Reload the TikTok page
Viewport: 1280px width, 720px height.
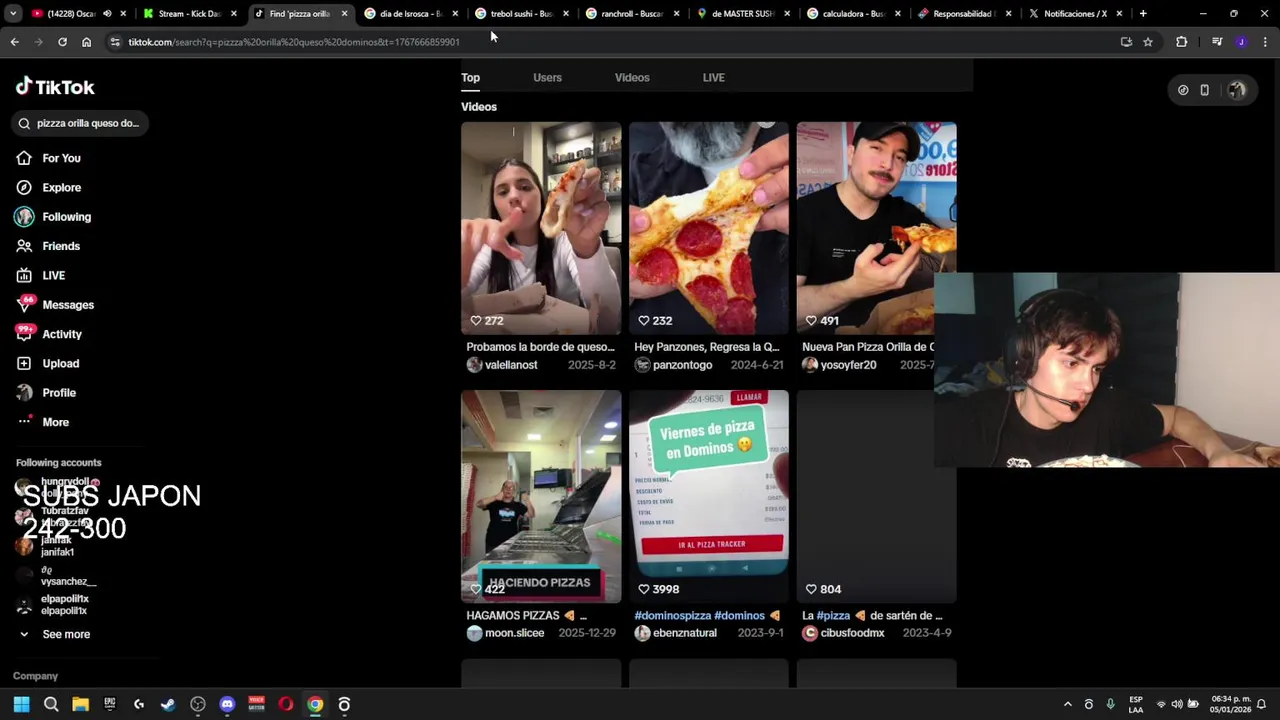[x=62, y=42]
